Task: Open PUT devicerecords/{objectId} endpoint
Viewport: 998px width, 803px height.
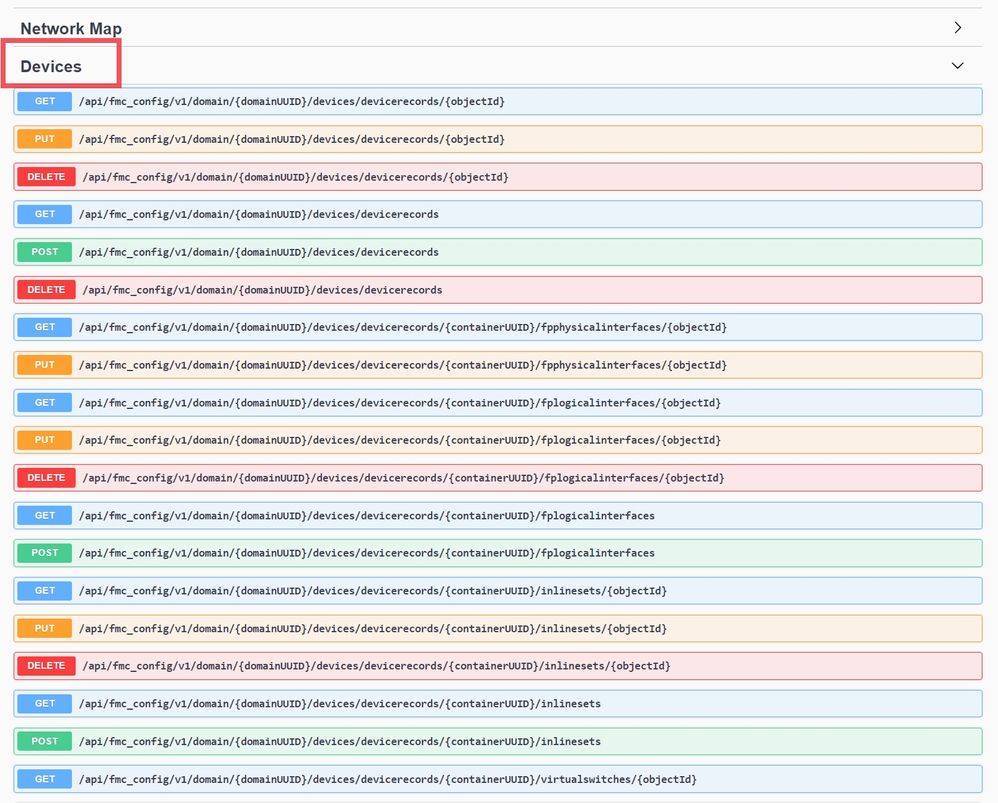Action: click(x=498, y=139)
